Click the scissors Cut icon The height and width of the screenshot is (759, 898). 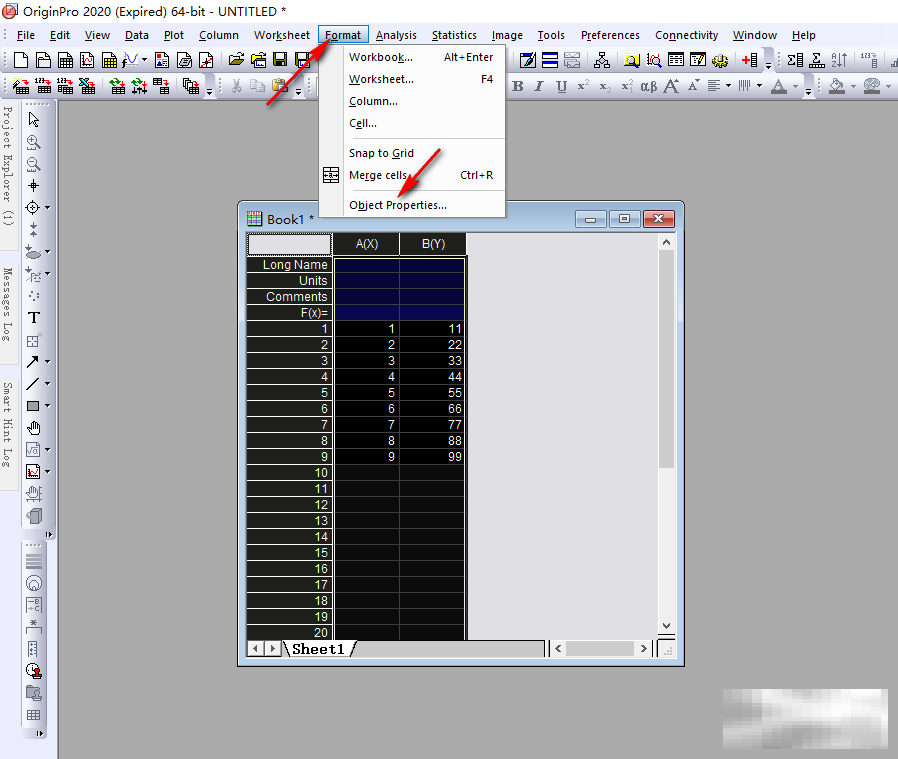(x=236, y=86)
